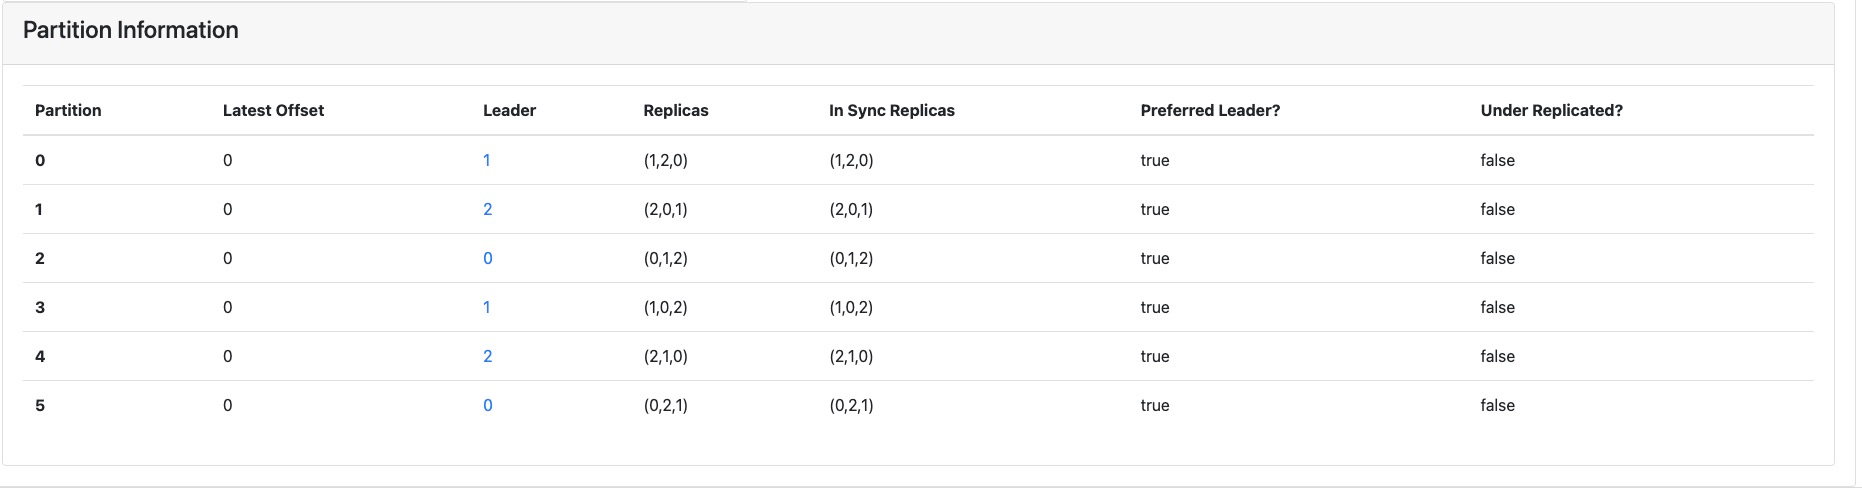Select partition number 5 in first column
Viewport: 1862px width, 491px height.
40,405
